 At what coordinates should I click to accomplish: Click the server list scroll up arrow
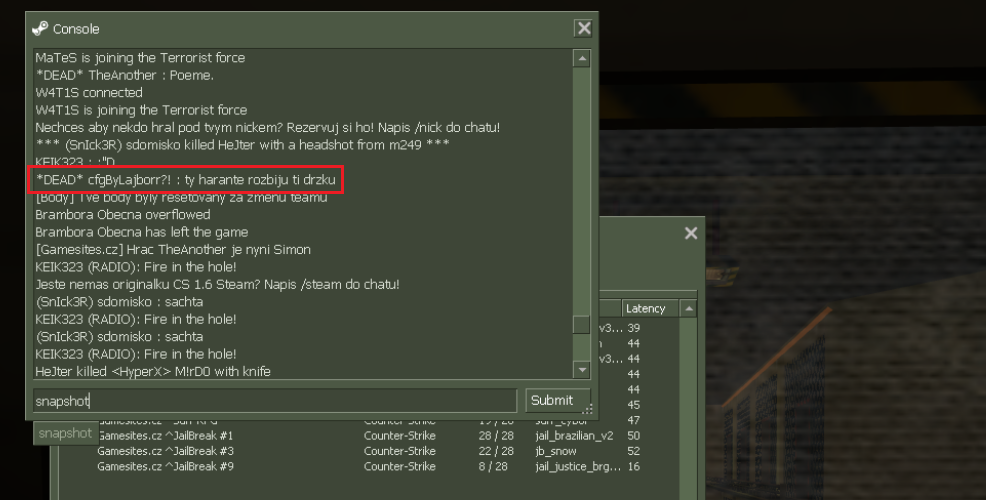point(689,309)
